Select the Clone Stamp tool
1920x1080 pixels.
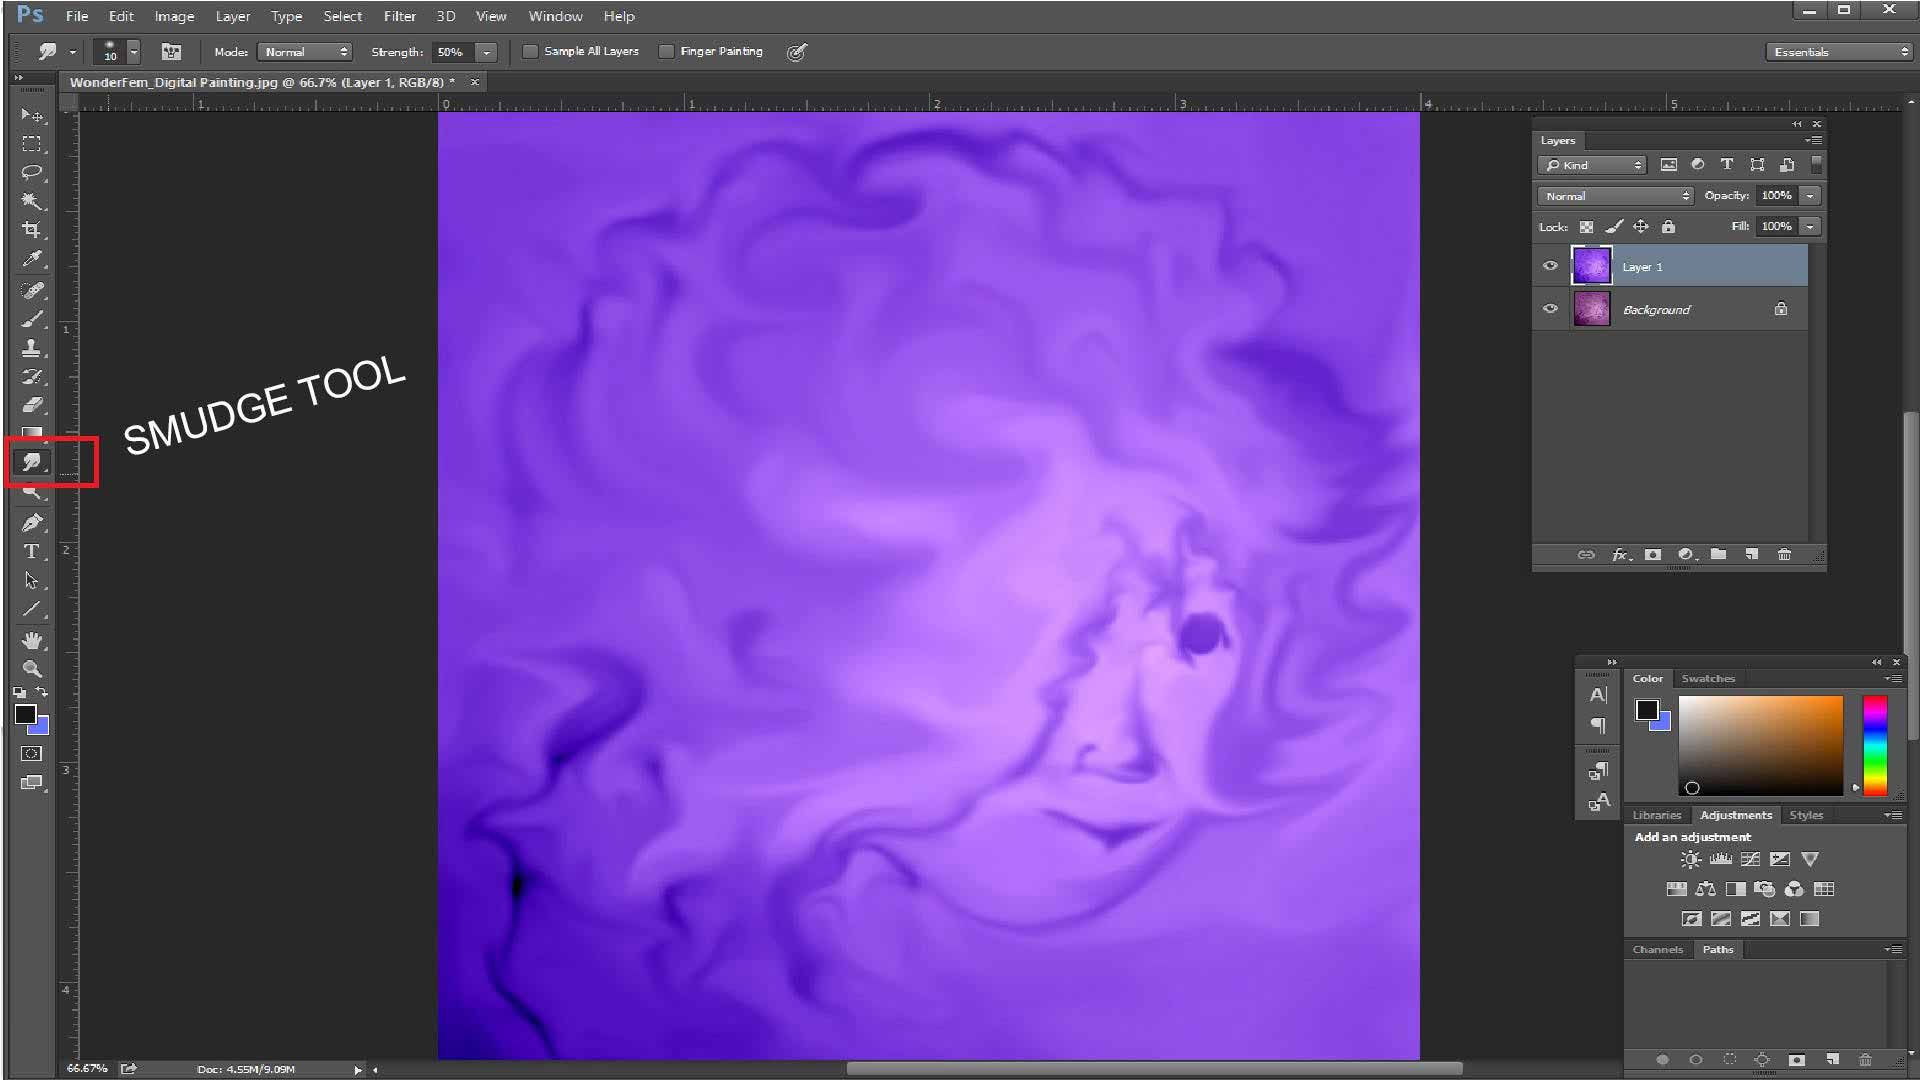coord(31,348)
